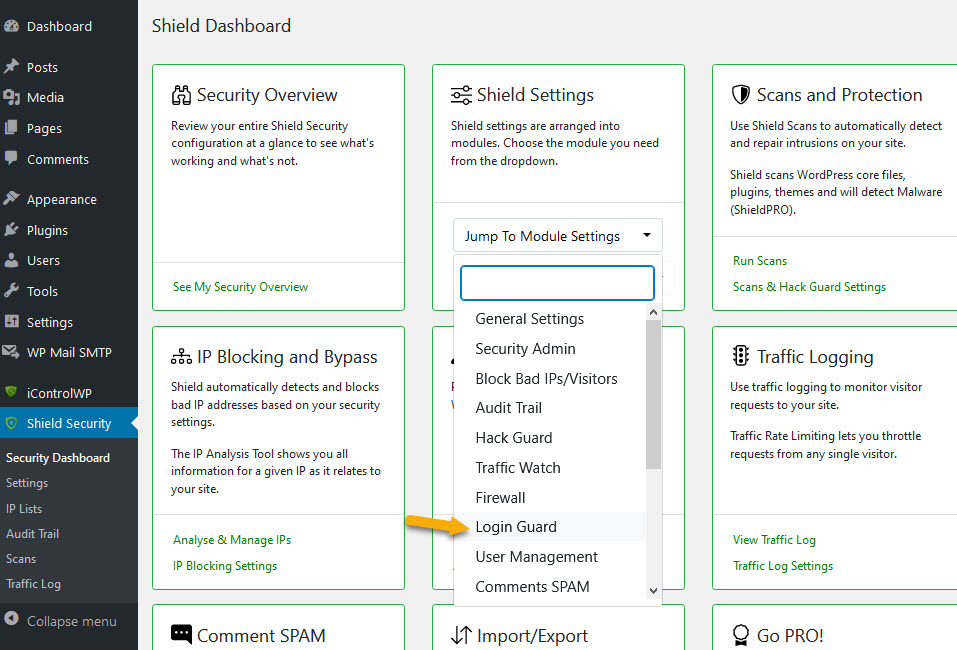Open the Jump To Module Settings dropdown

(x=557, y=236)
